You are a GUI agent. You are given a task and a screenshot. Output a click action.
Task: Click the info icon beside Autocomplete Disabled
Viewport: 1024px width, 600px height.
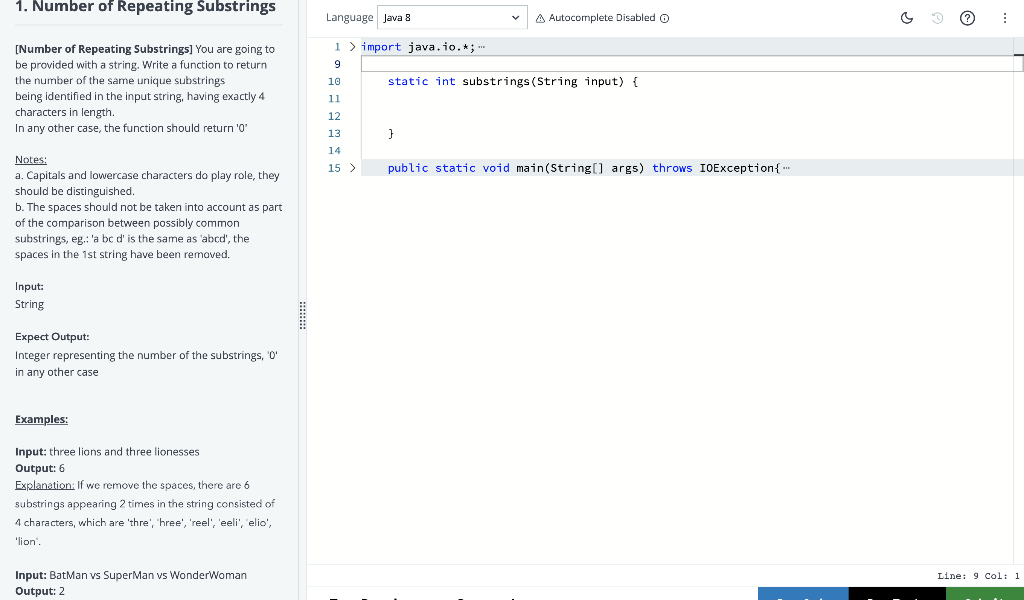[664, 18]
